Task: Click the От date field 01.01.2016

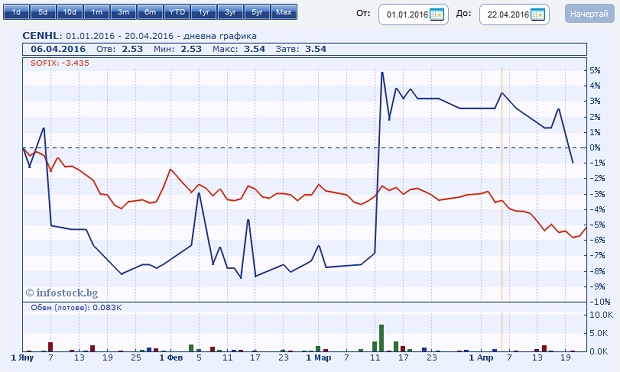Action: pyautogui.click(x=413, y=15)
